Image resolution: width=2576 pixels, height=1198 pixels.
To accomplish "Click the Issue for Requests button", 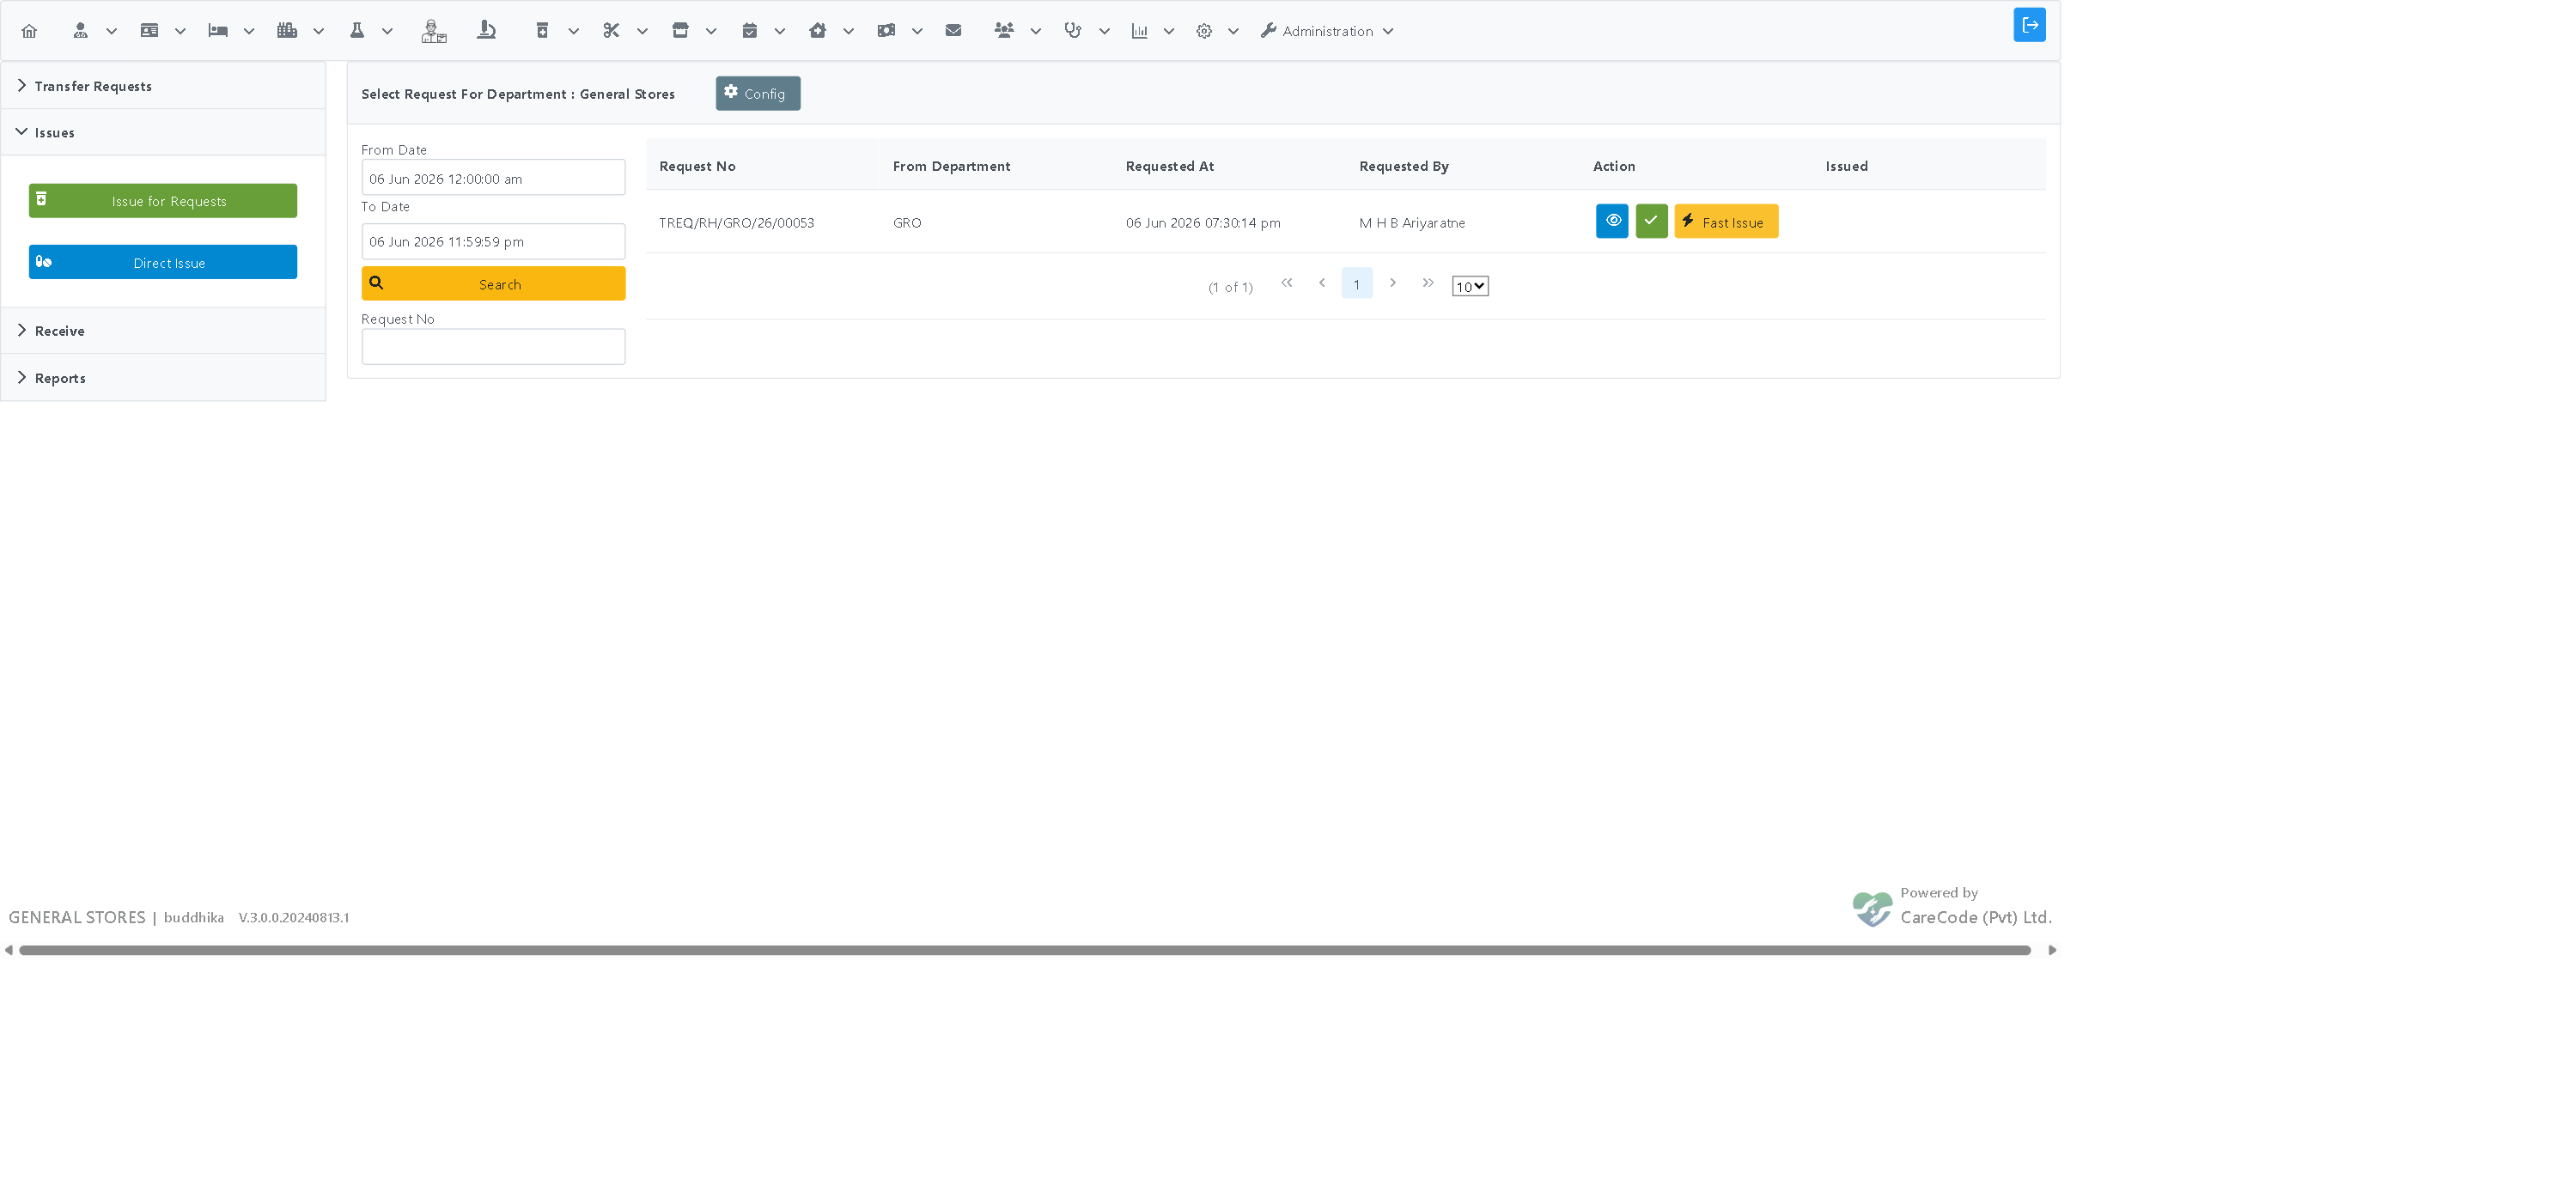I will (x=163, y=200).
